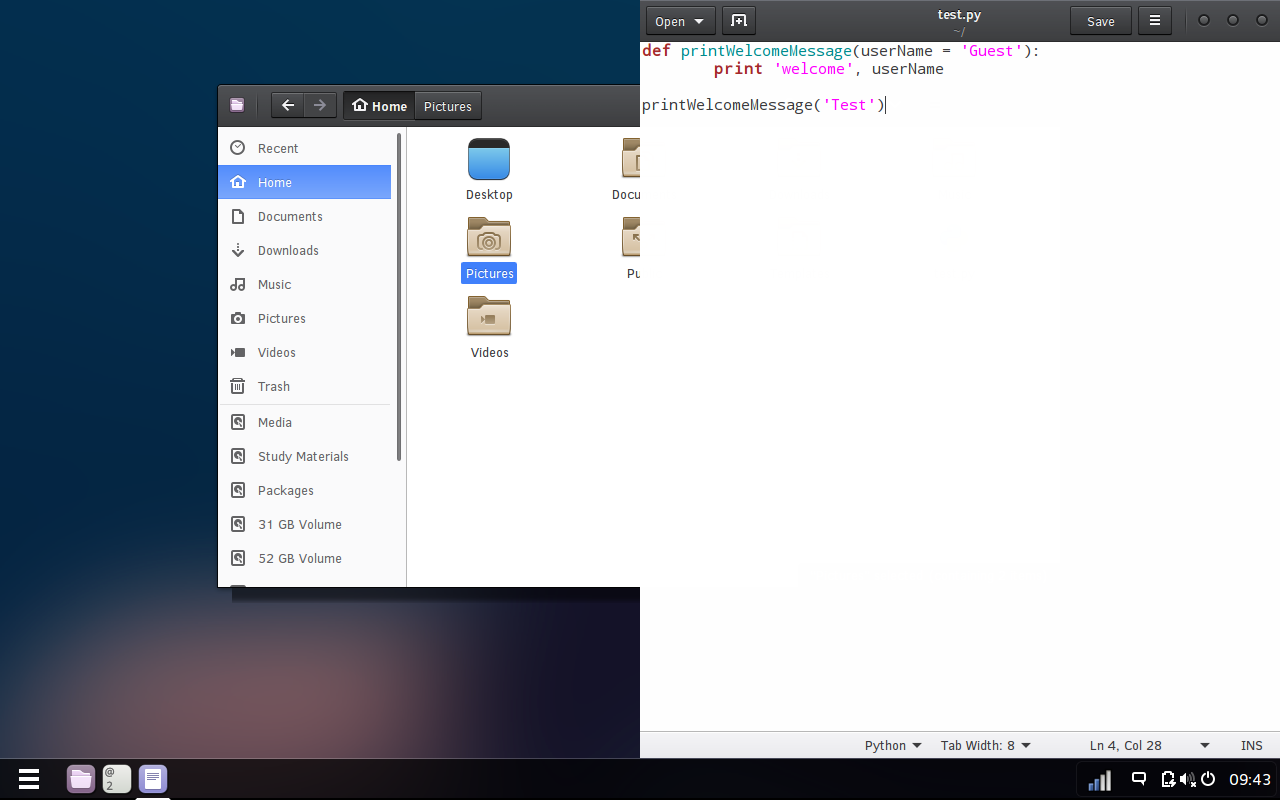Screen dimensions: 1280x800
Task: Open the gedit hamburger menu
Action: pyautogui.click(x=1155, y=21)
